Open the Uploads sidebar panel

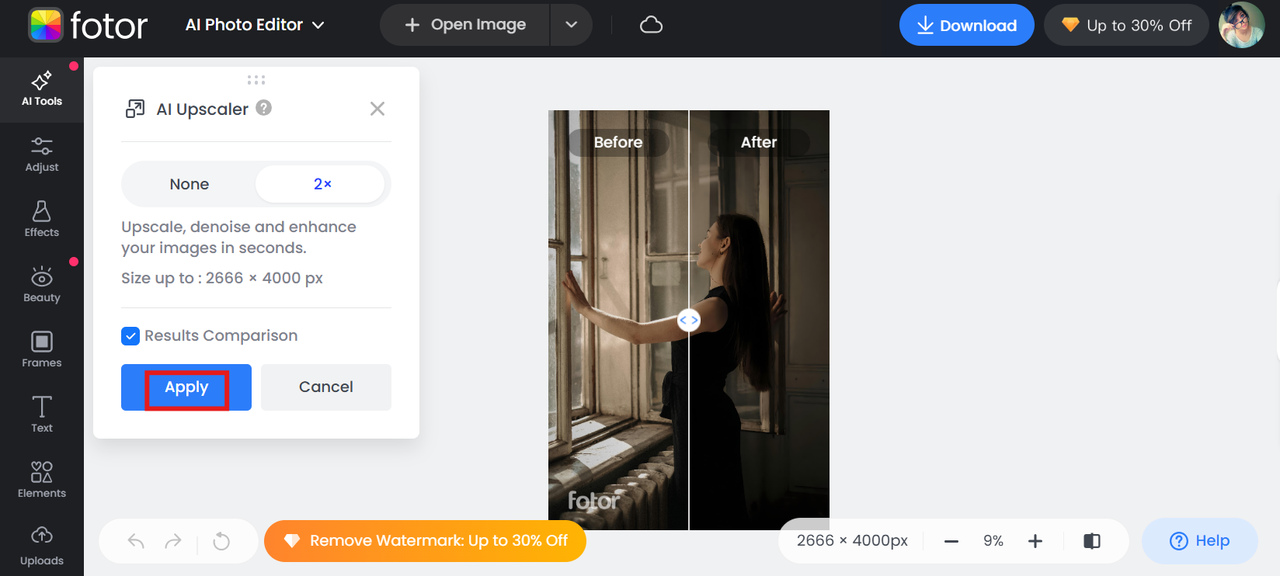tap(42, 546)
